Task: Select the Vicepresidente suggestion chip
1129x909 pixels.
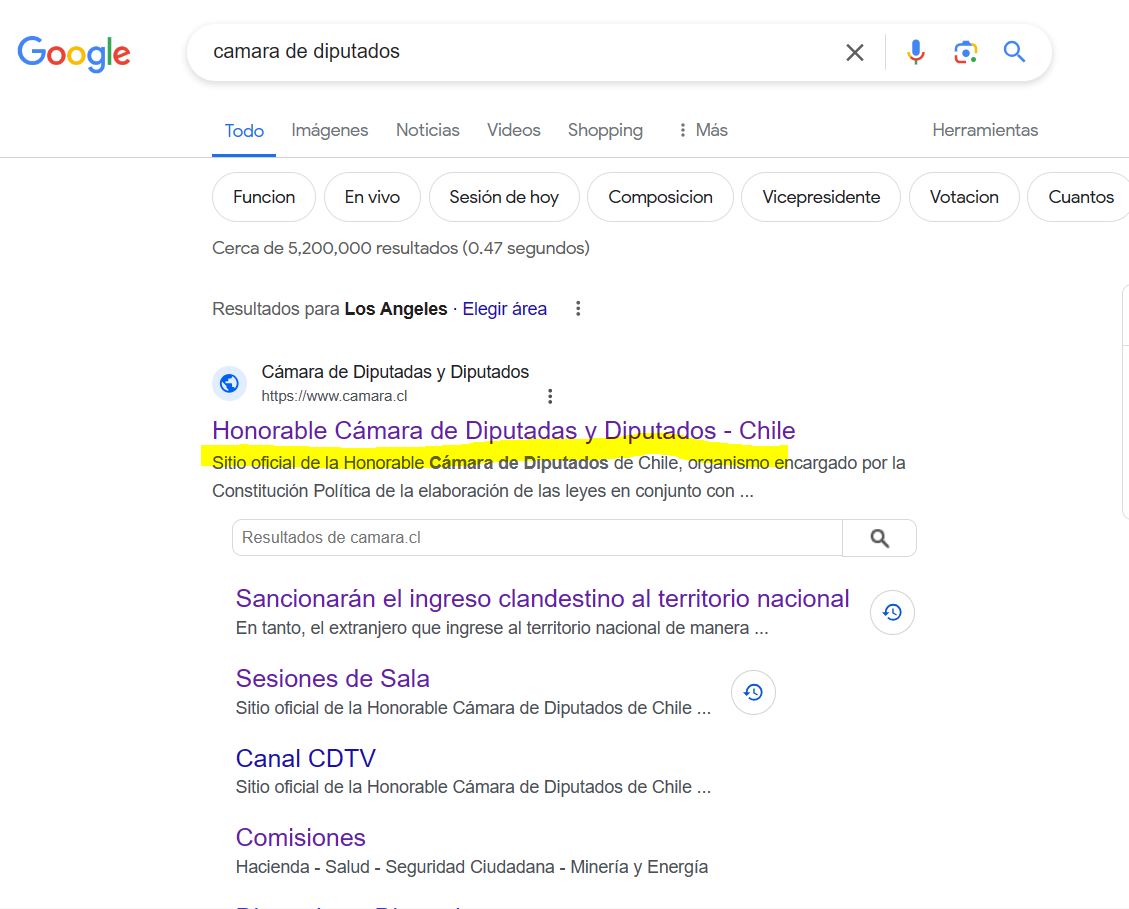Action: click(821, 197)
